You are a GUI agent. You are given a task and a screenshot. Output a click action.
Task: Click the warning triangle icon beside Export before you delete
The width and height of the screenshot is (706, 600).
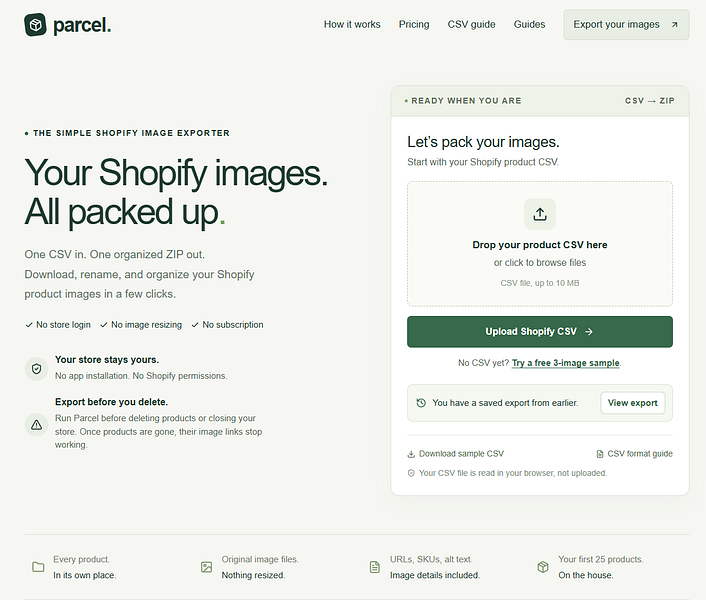click(36, 425)
